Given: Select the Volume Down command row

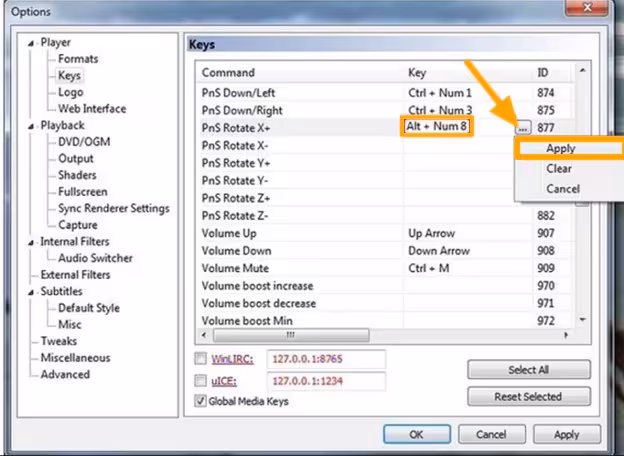Looking at the screenshot, I should (x=385, y=251).
